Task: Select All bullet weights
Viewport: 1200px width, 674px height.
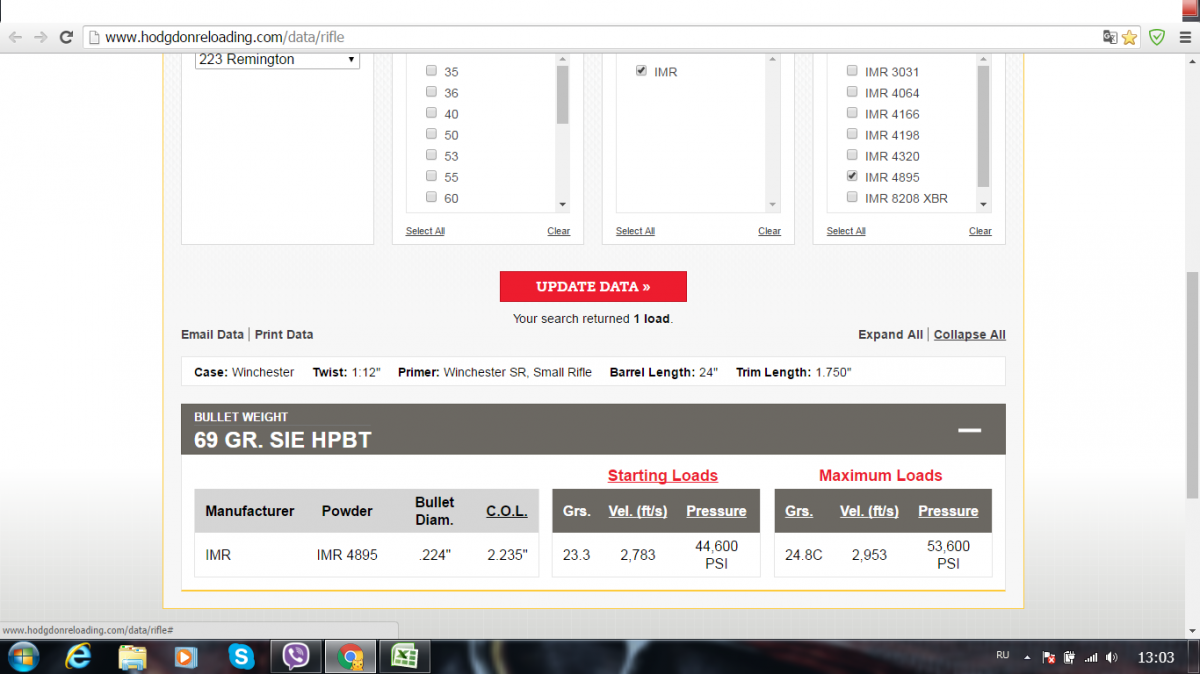Action: pyautogui.click(x=425, y=231)
